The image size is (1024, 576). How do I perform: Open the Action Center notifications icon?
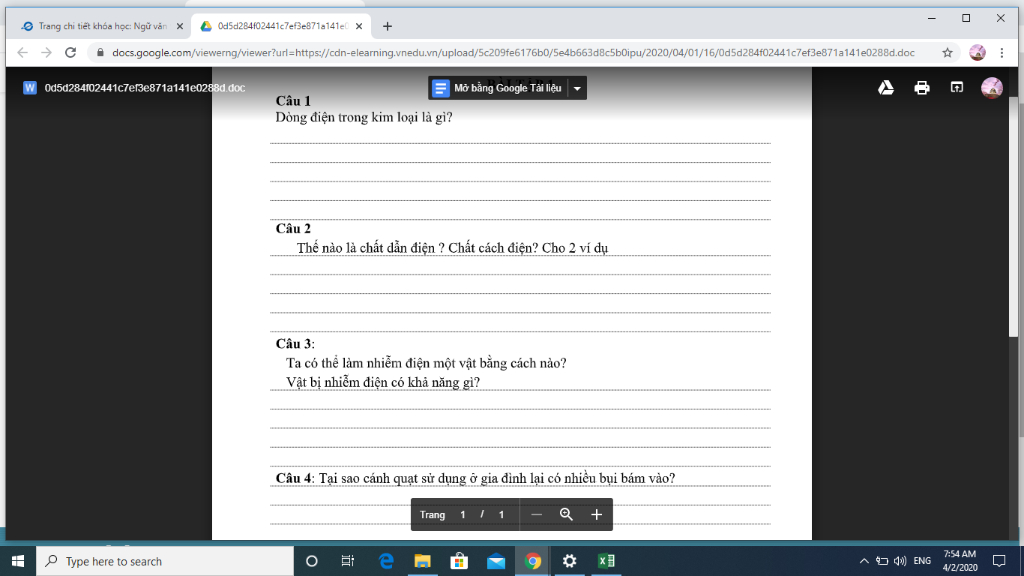999,561
